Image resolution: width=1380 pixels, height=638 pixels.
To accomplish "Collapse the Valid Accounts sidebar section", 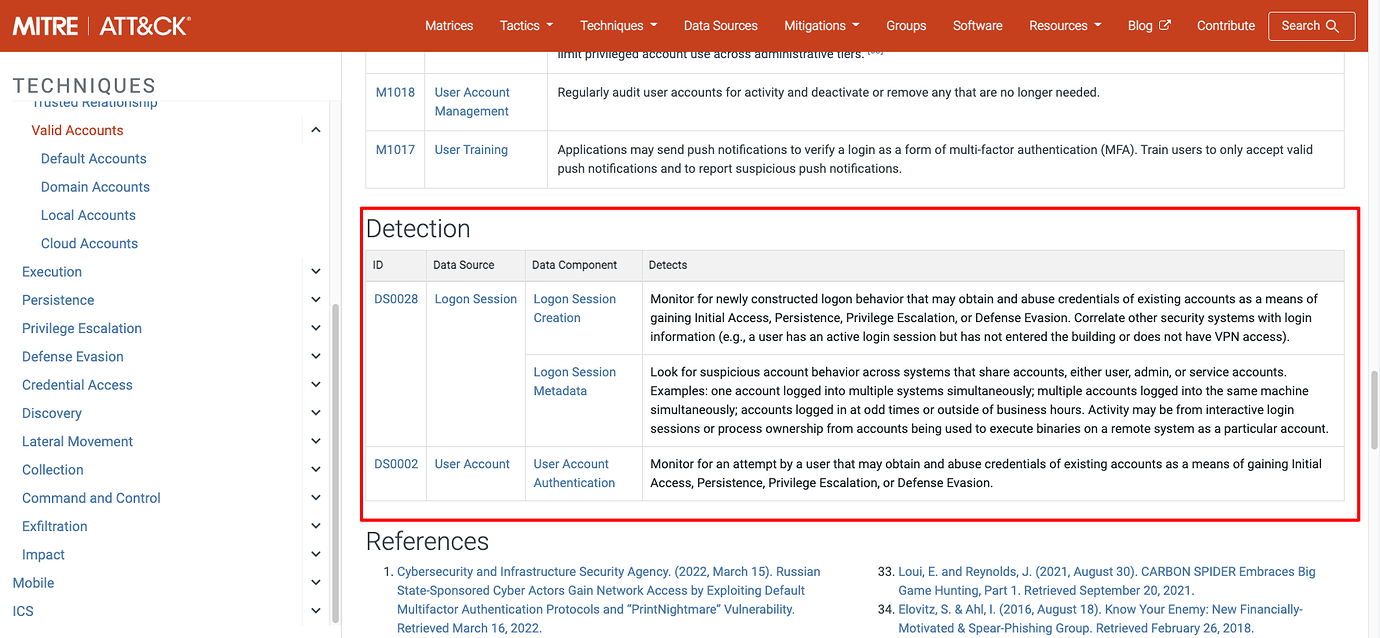I will click(315, 130).
